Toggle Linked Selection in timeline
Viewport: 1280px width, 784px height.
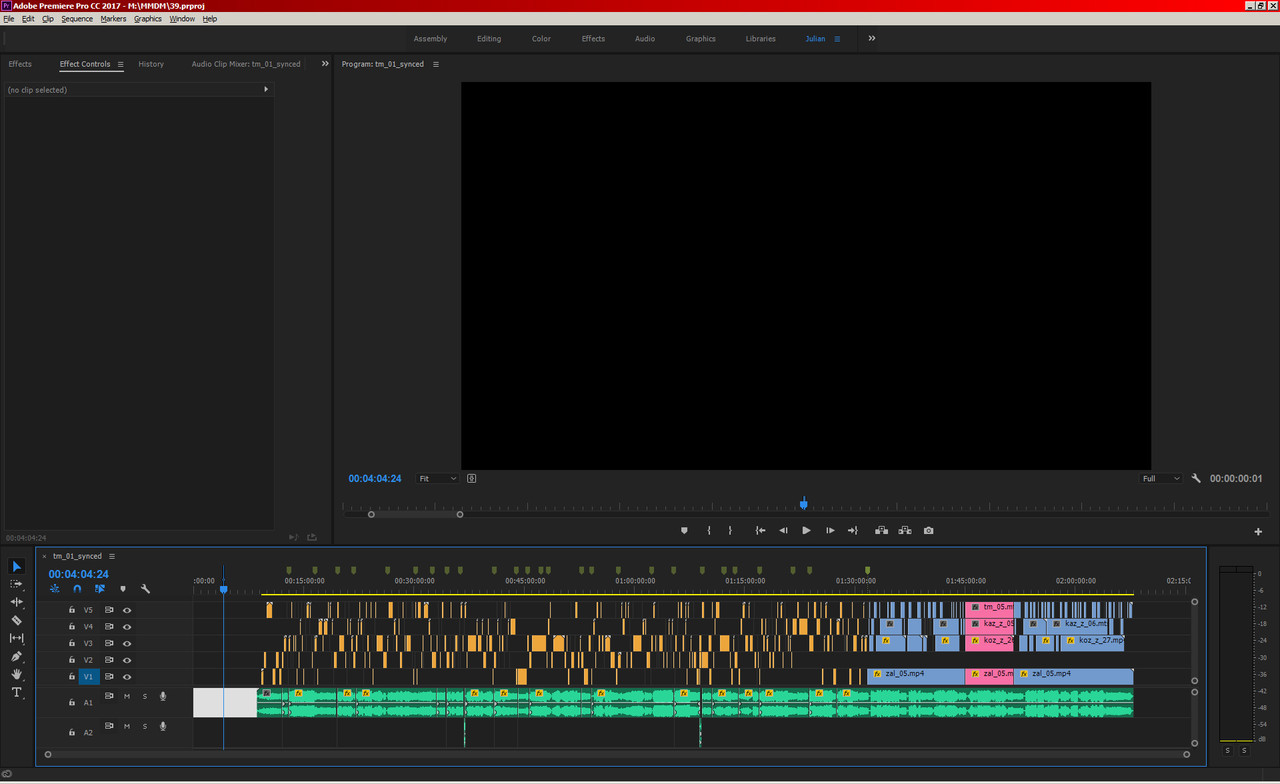click(100, 589)
